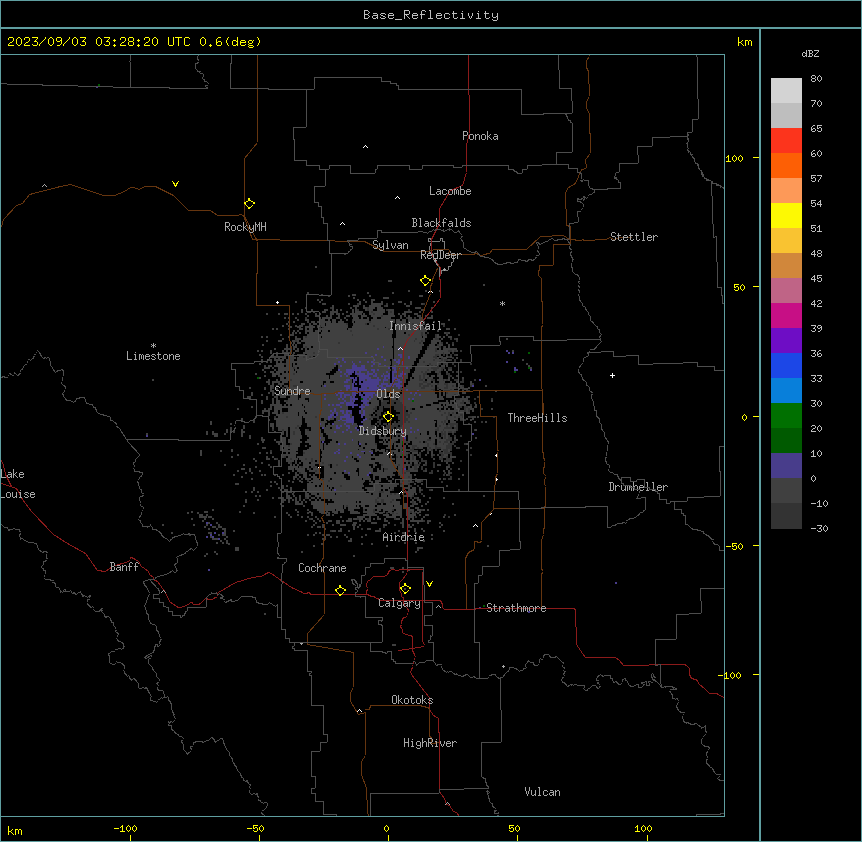
Task: Select the white asterisk marker above Limestone
Action: point(153,346)
